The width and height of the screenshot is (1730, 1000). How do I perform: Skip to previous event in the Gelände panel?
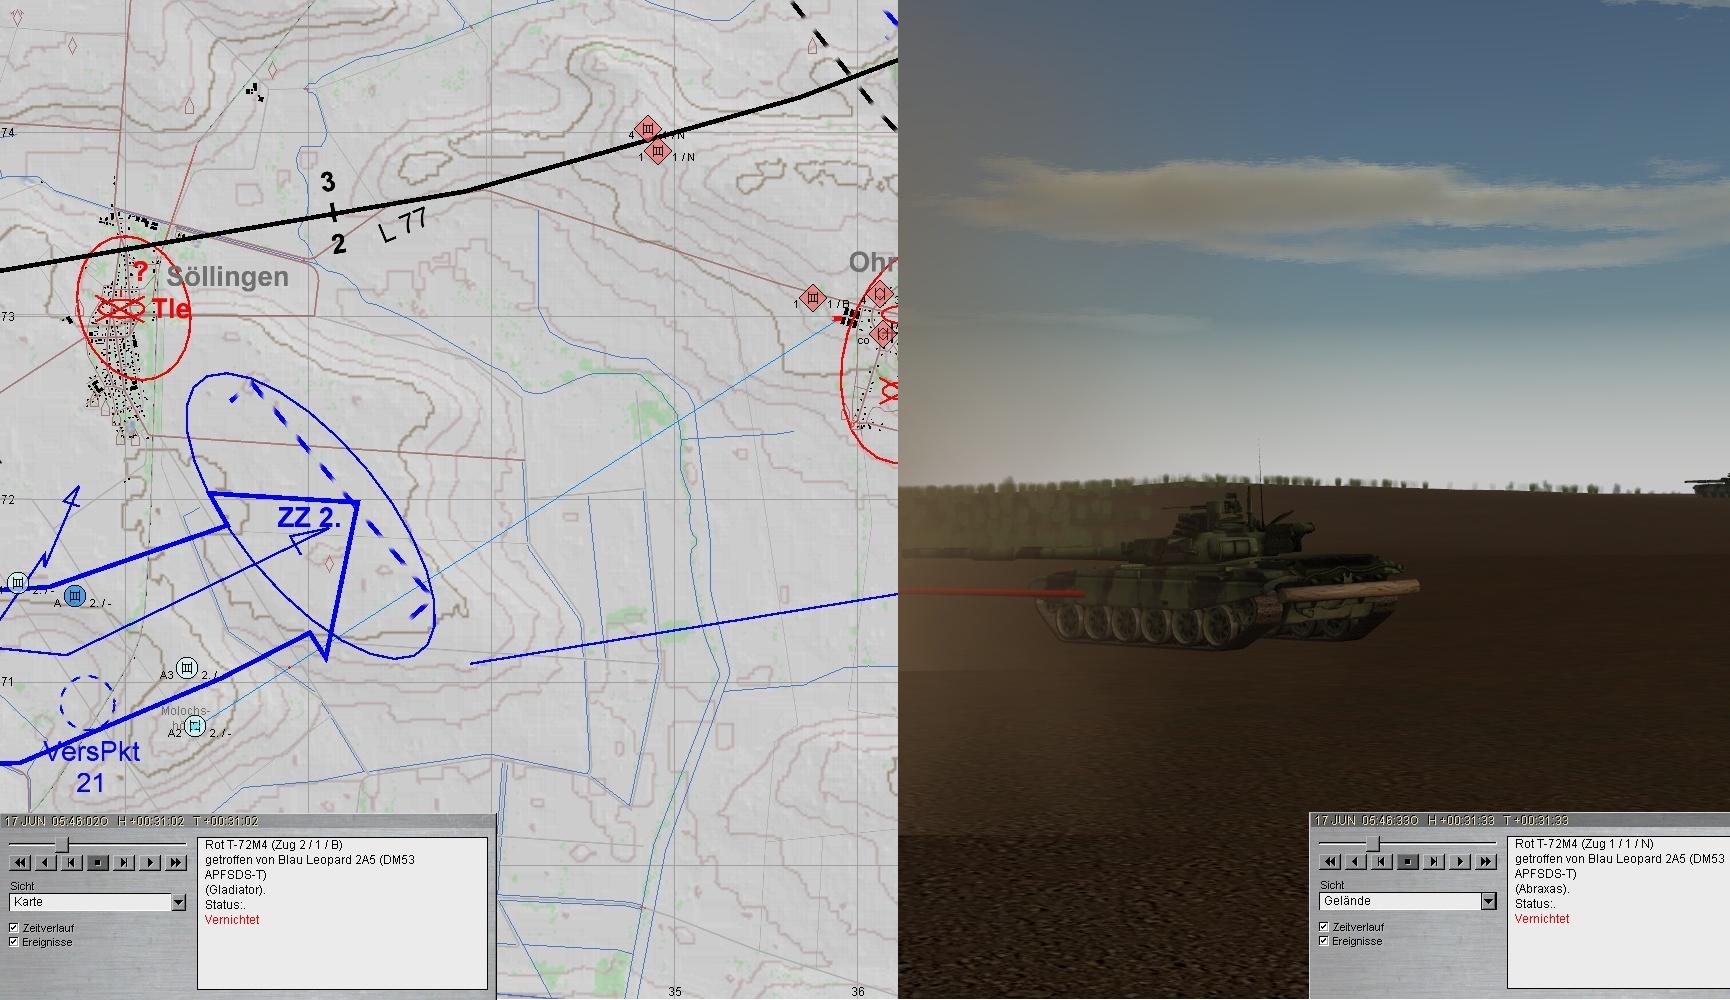pos(1381,861)
